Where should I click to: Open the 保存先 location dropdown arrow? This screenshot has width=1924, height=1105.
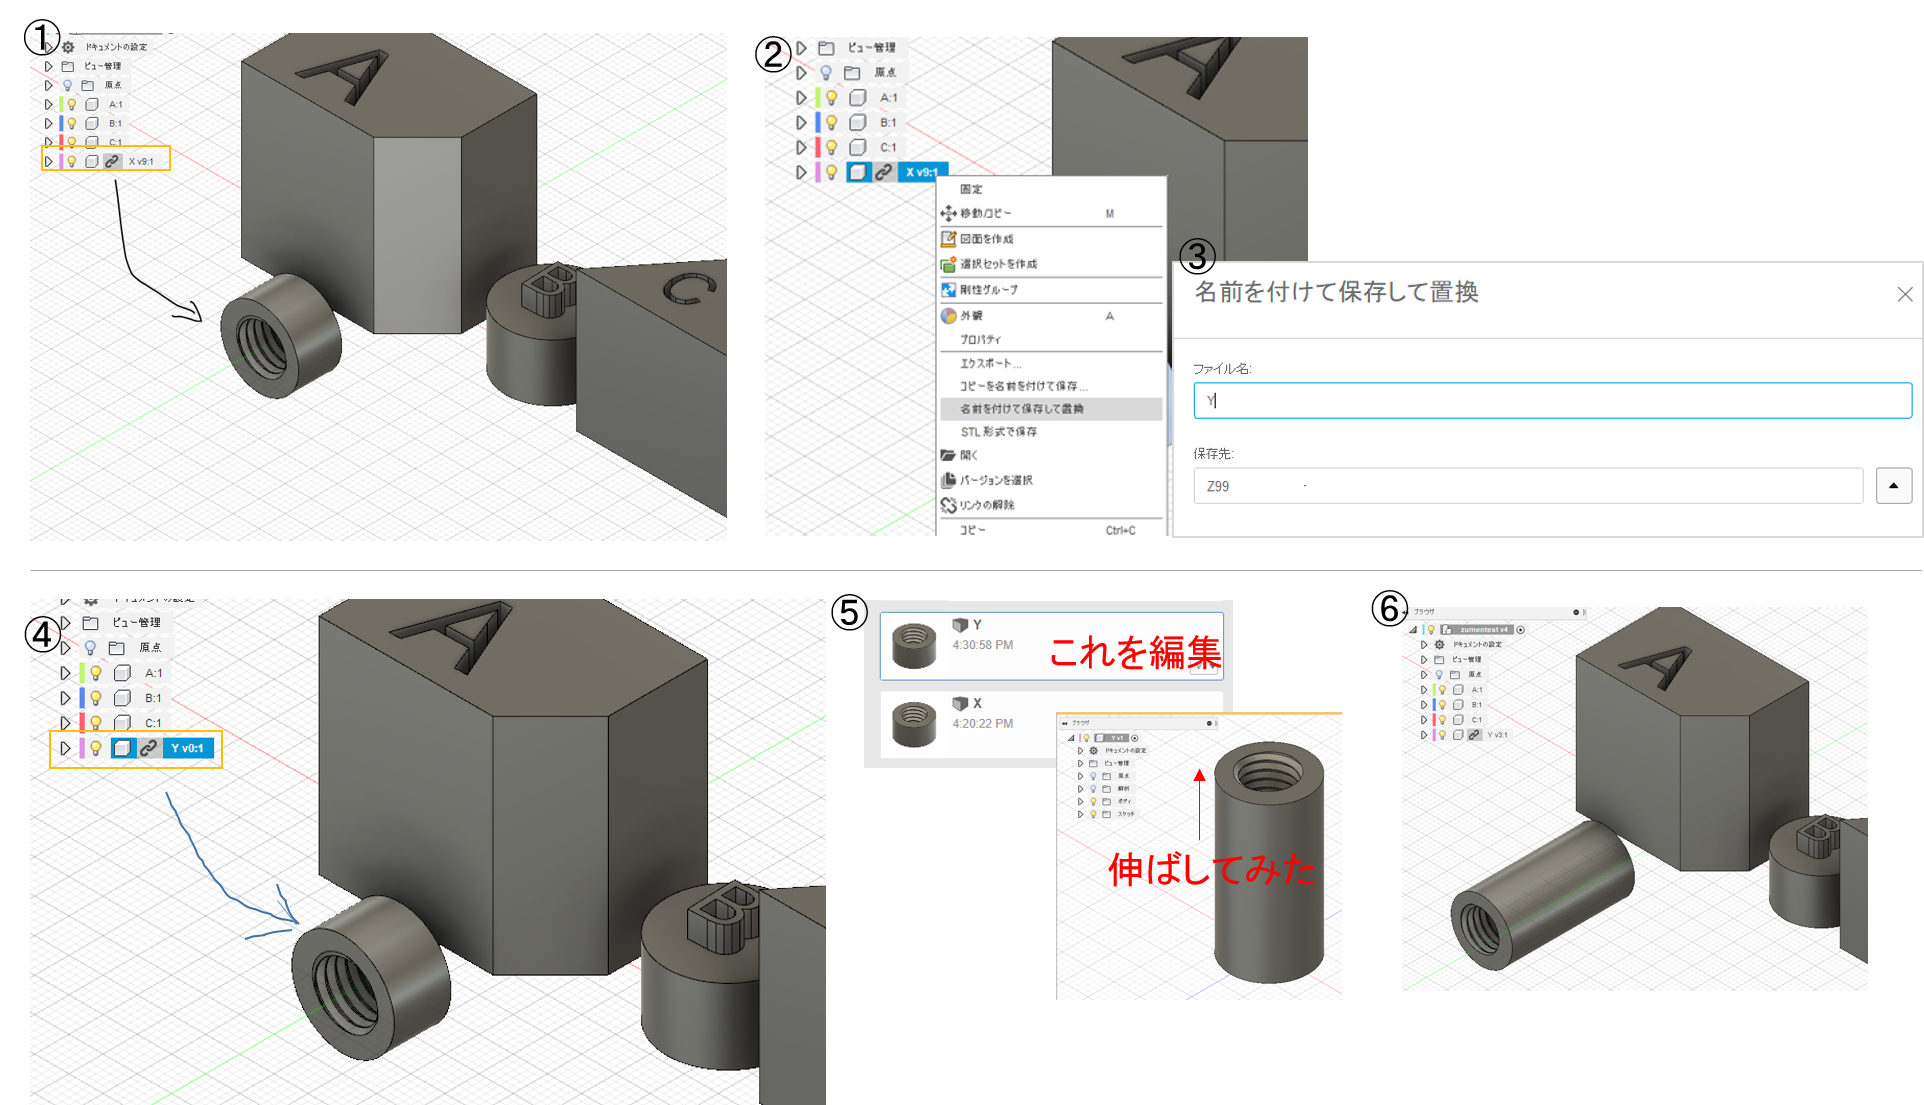[x=1893, y=486]
